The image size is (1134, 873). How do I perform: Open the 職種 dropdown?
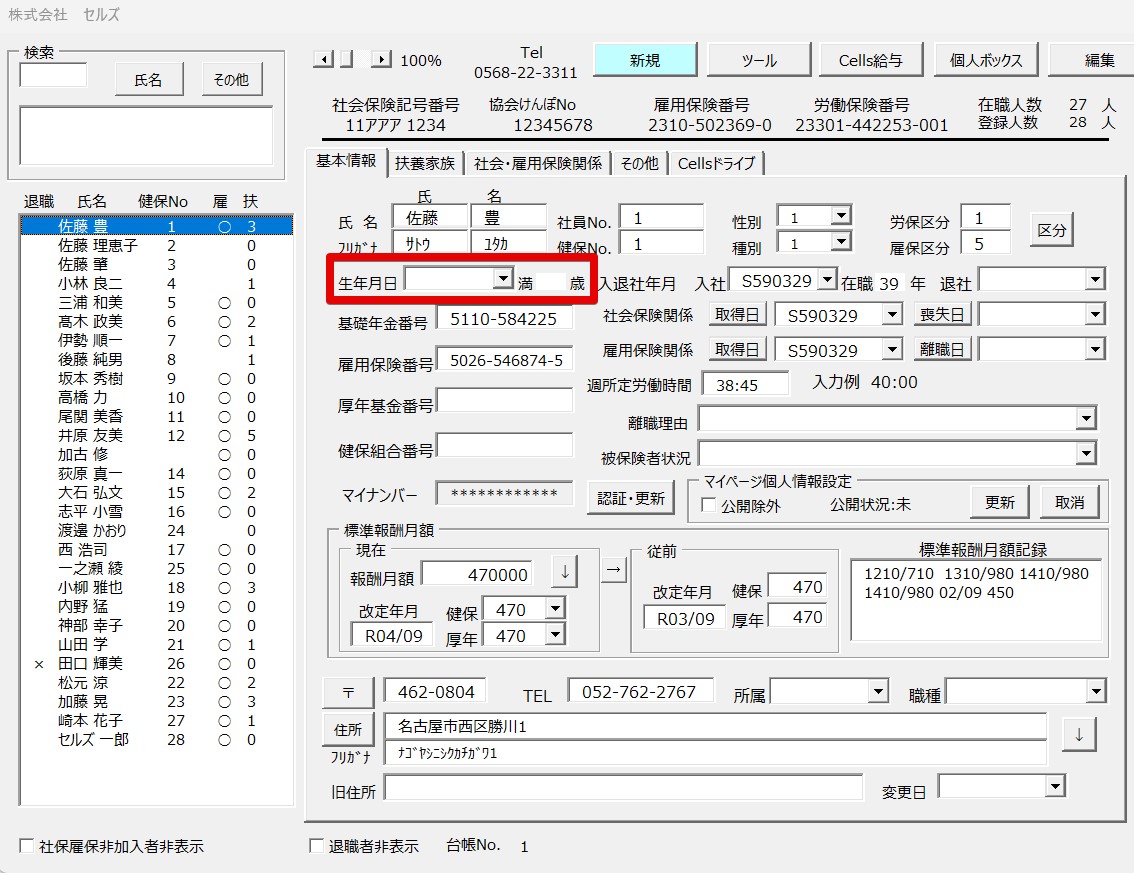[1096, 691]
